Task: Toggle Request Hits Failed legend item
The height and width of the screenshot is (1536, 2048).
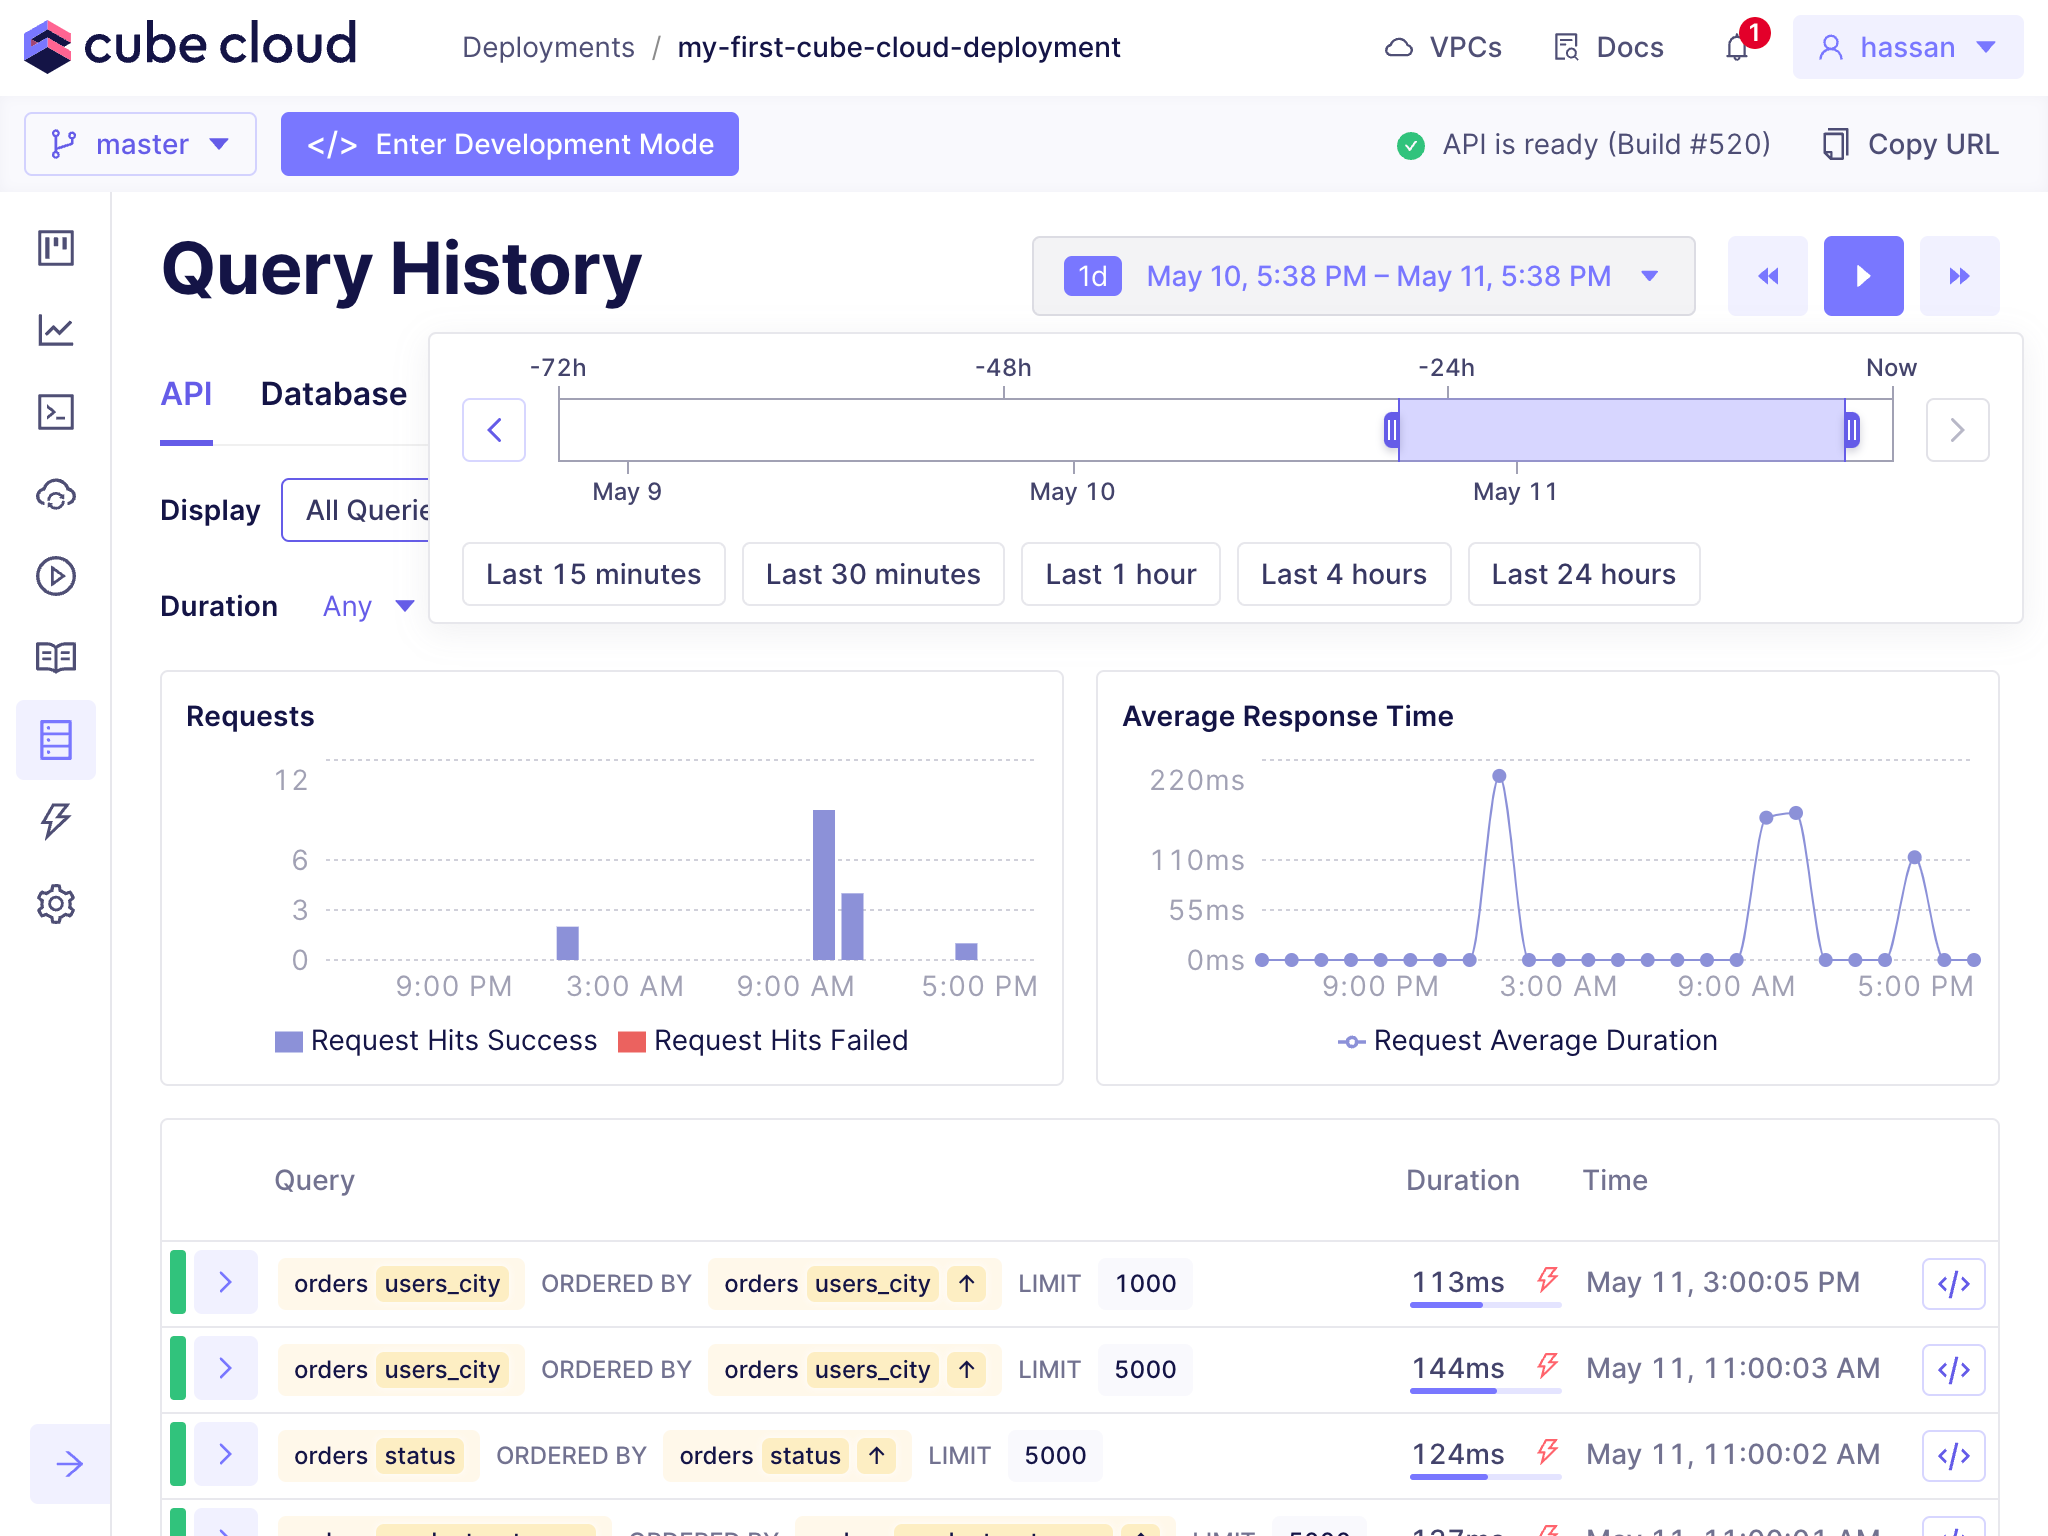Action: [x=764, y=1041]
